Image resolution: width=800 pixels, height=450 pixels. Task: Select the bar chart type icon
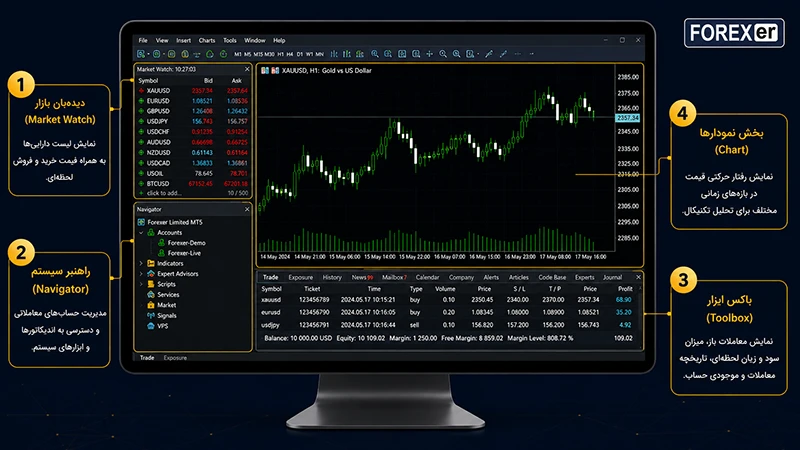tap(334, 54)
